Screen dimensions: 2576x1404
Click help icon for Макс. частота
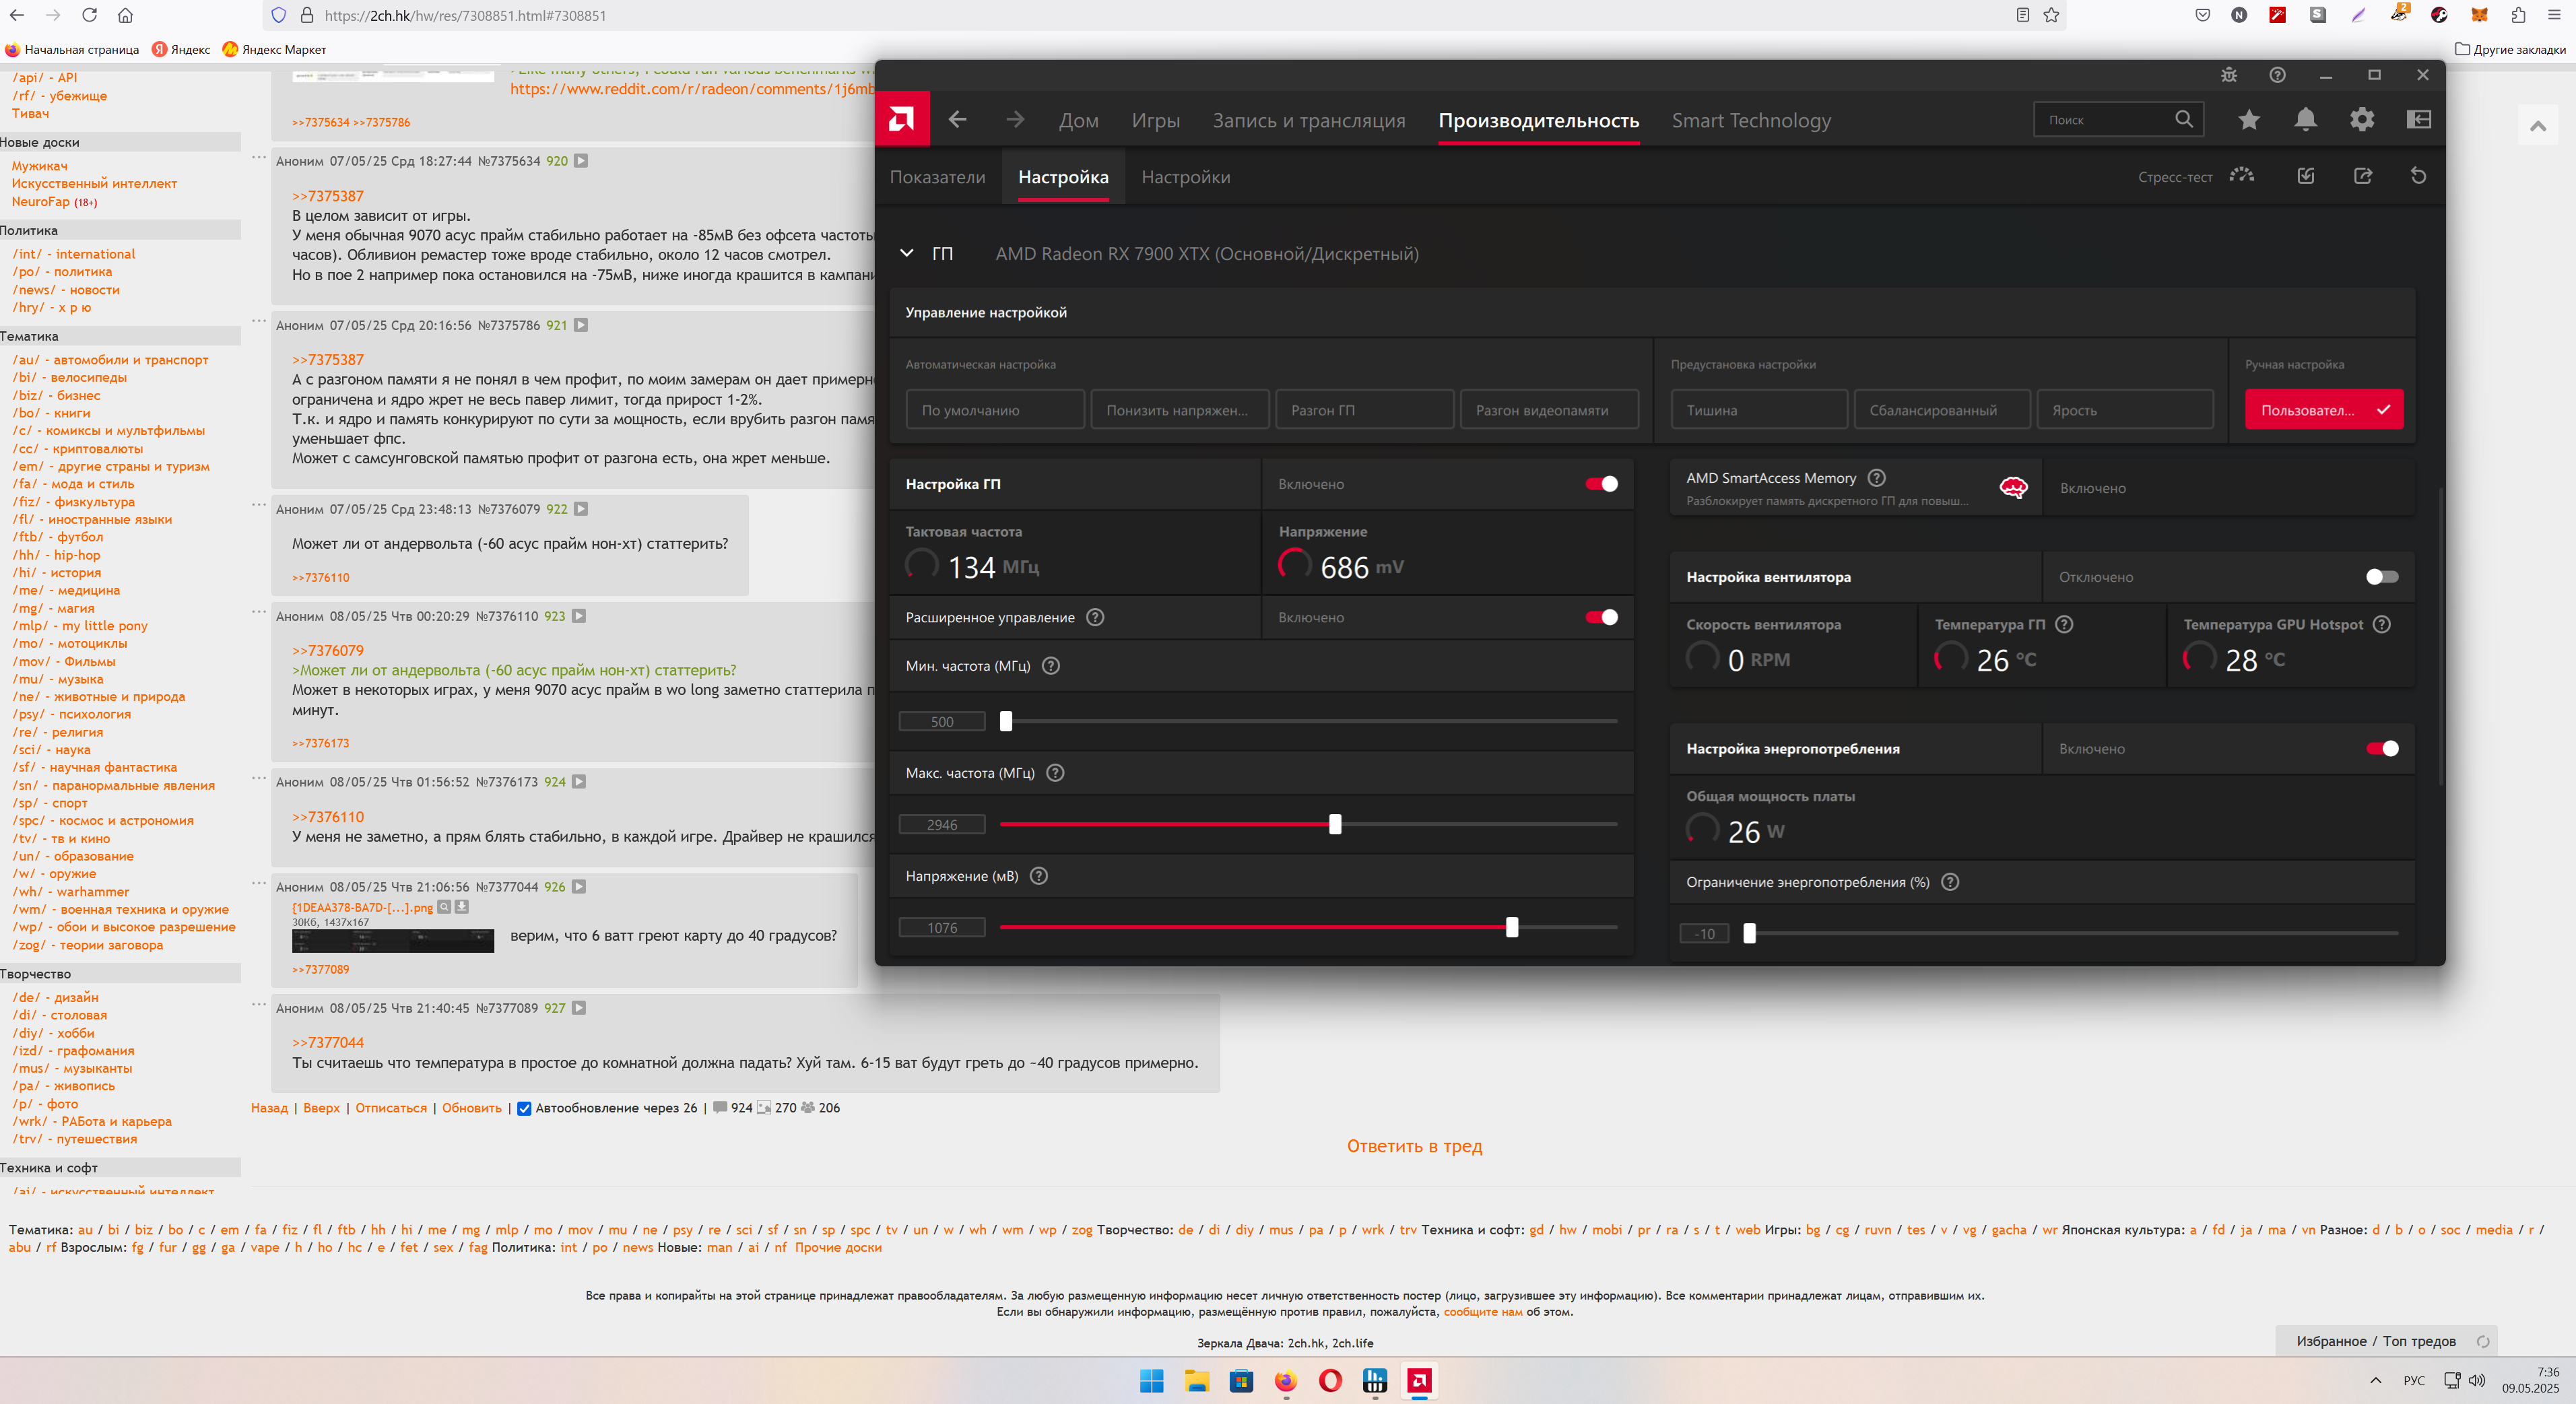[1055, 773]
